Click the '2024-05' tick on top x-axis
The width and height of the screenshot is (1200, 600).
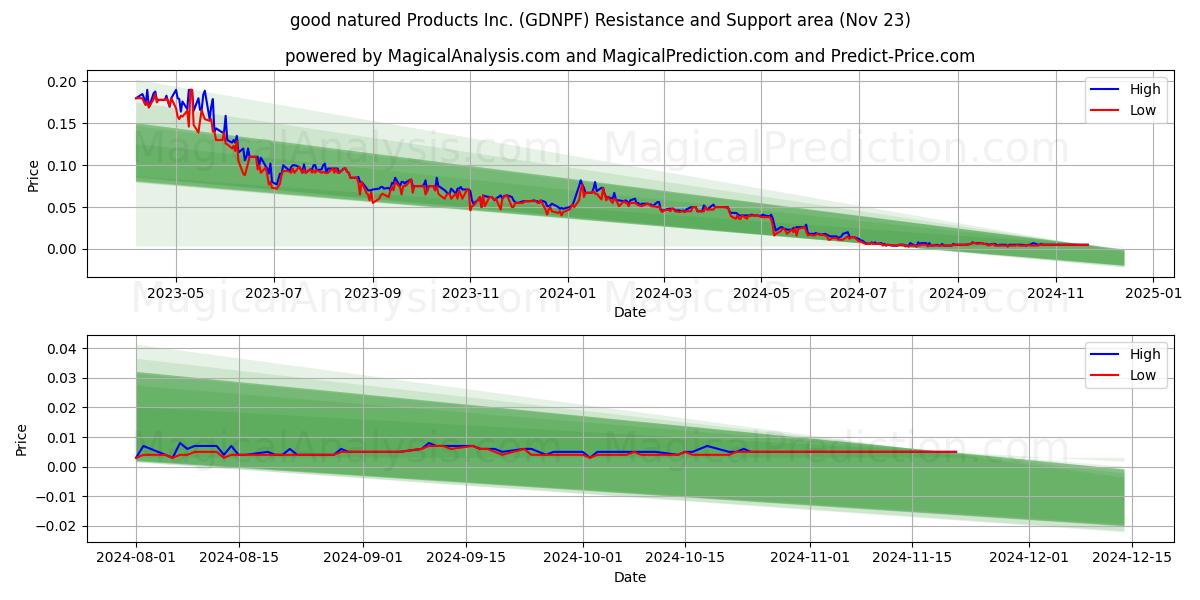point(761,293)
